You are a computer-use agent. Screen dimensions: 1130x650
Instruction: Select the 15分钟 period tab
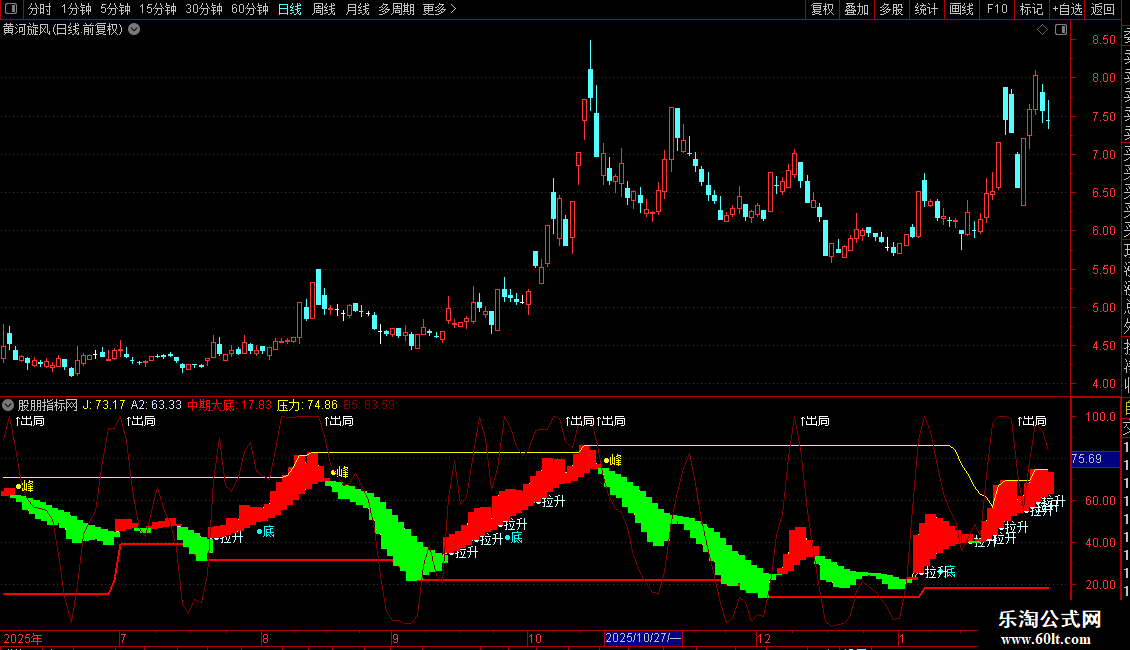coord(157,9)
